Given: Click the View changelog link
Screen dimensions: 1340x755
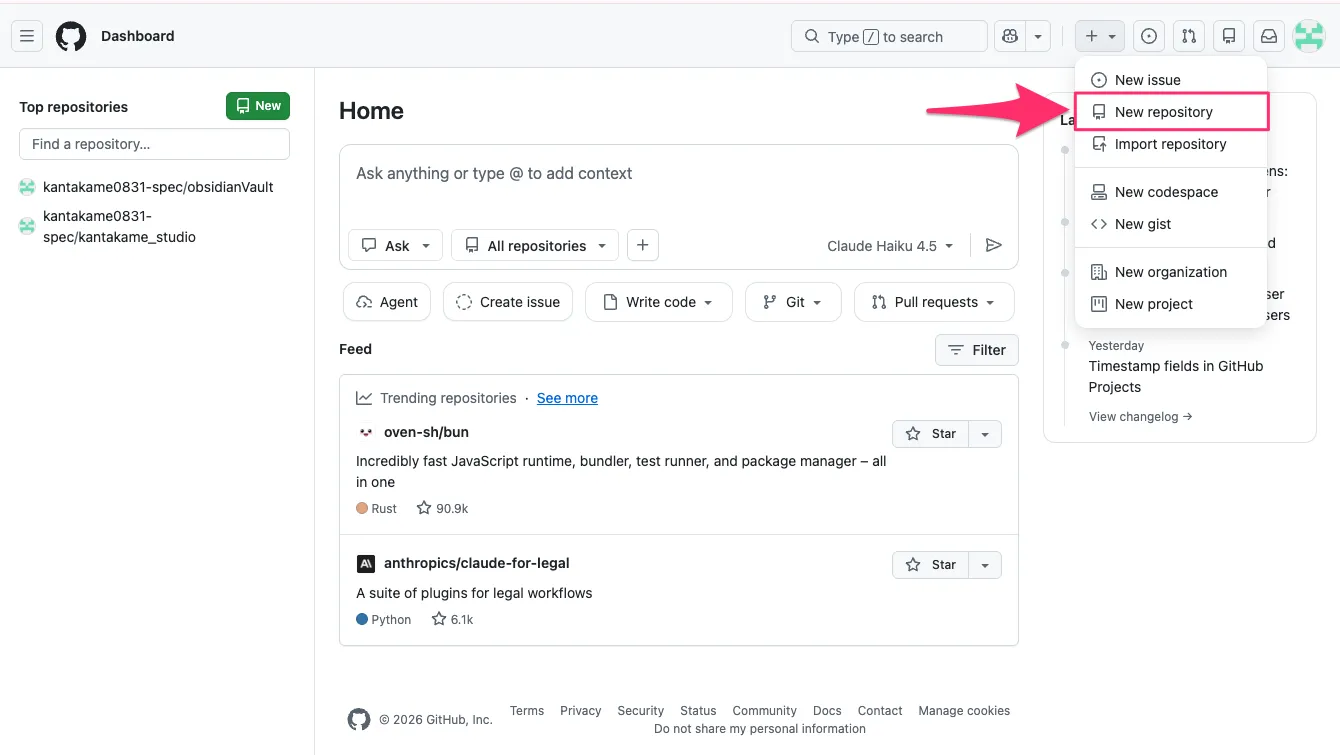Looking at the screenshot, I should pos(1140,417).
